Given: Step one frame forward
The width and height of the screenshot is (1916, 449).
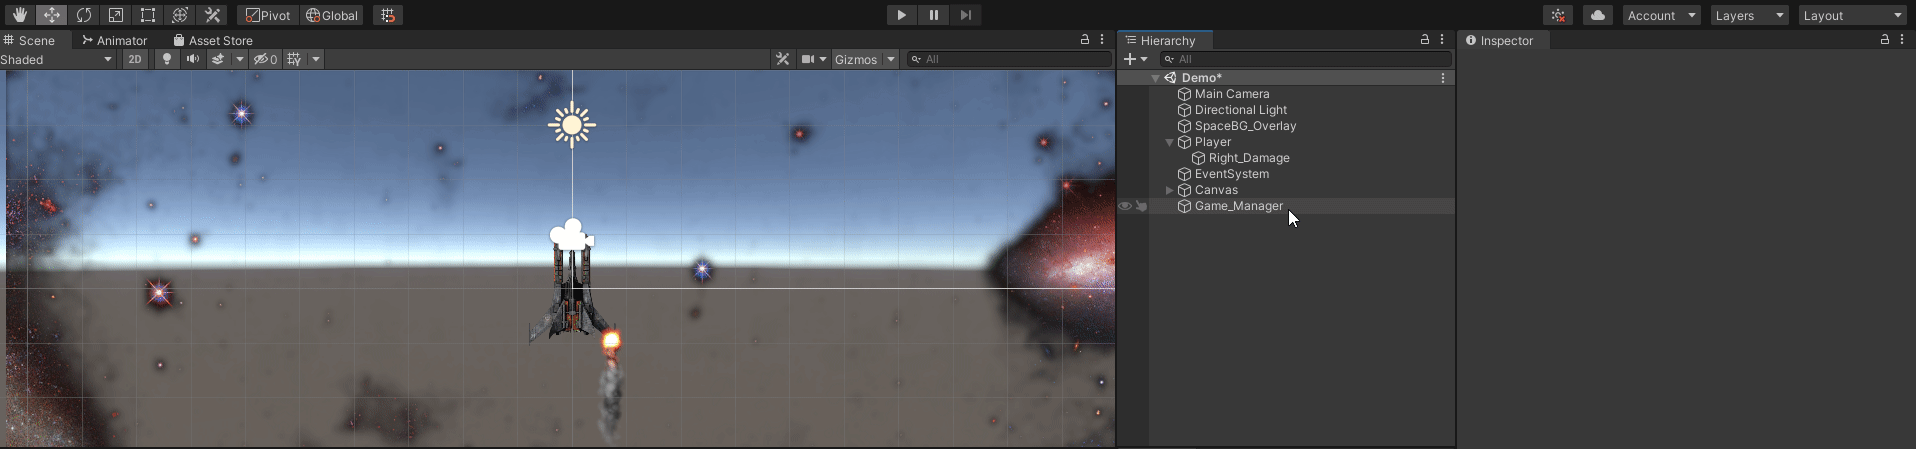Looking at the screenshot, I should click(965, 15).
